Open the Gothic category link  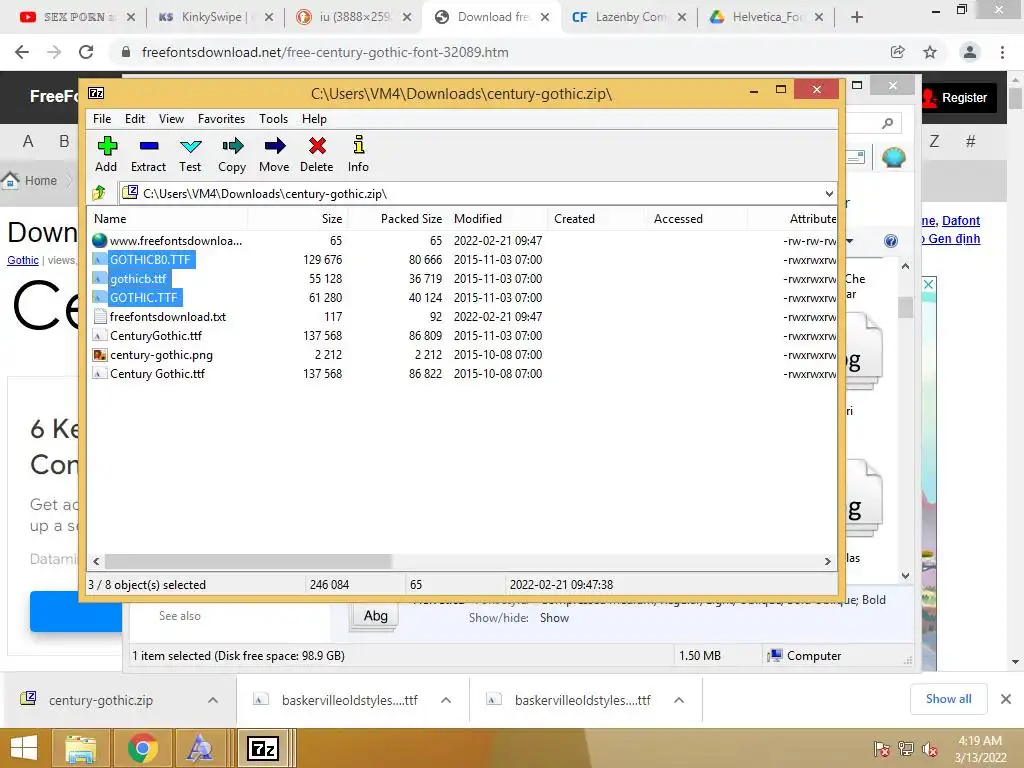coord(23,260)
